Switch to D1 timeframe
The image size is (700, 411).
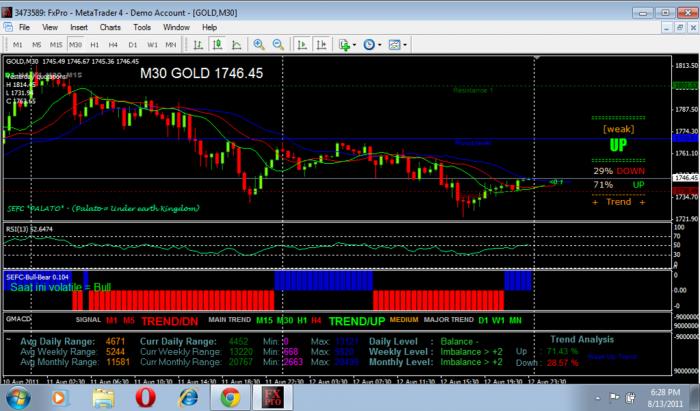pyautogui.click(x=133, y=45)
